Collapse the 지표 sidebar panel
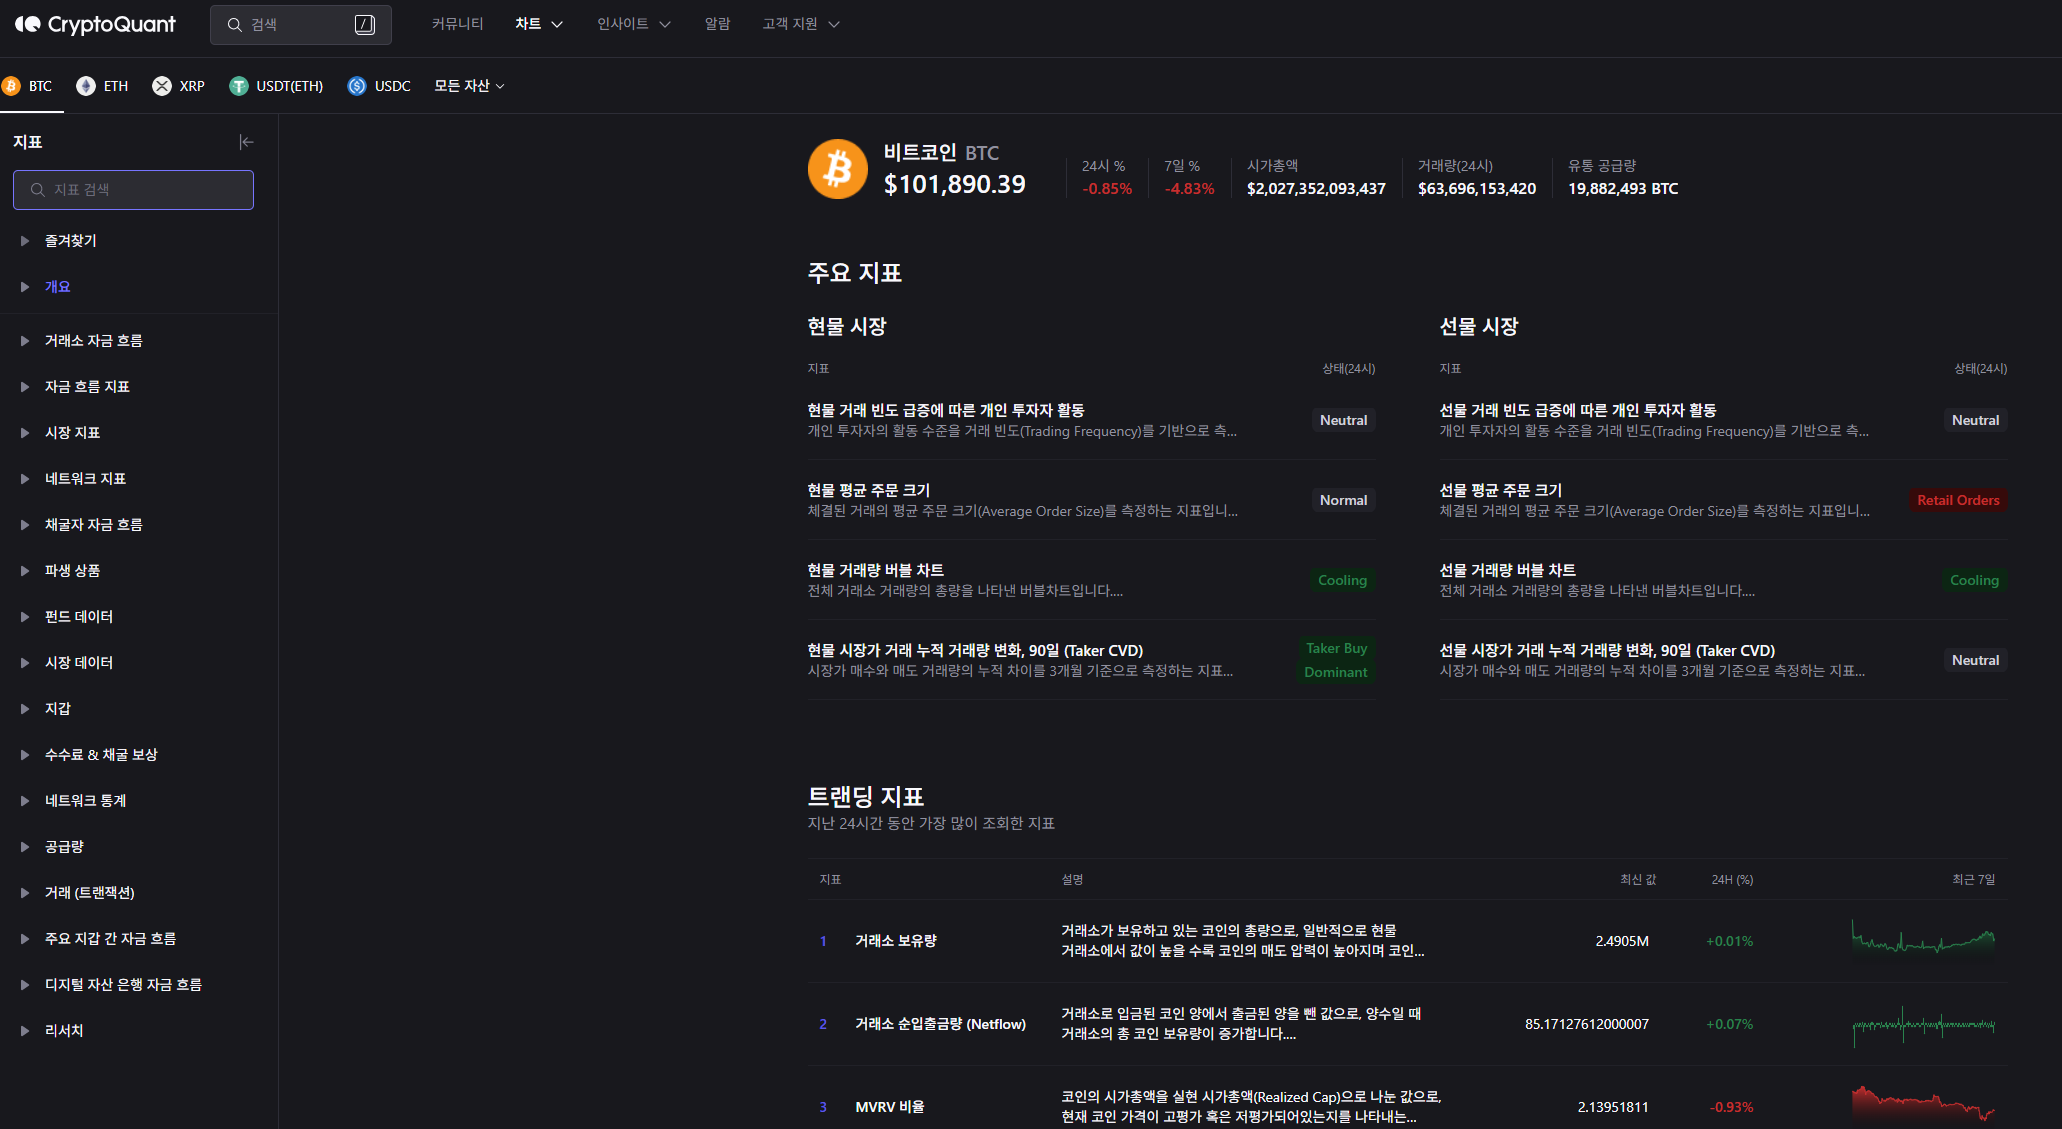 pos(247,142)
